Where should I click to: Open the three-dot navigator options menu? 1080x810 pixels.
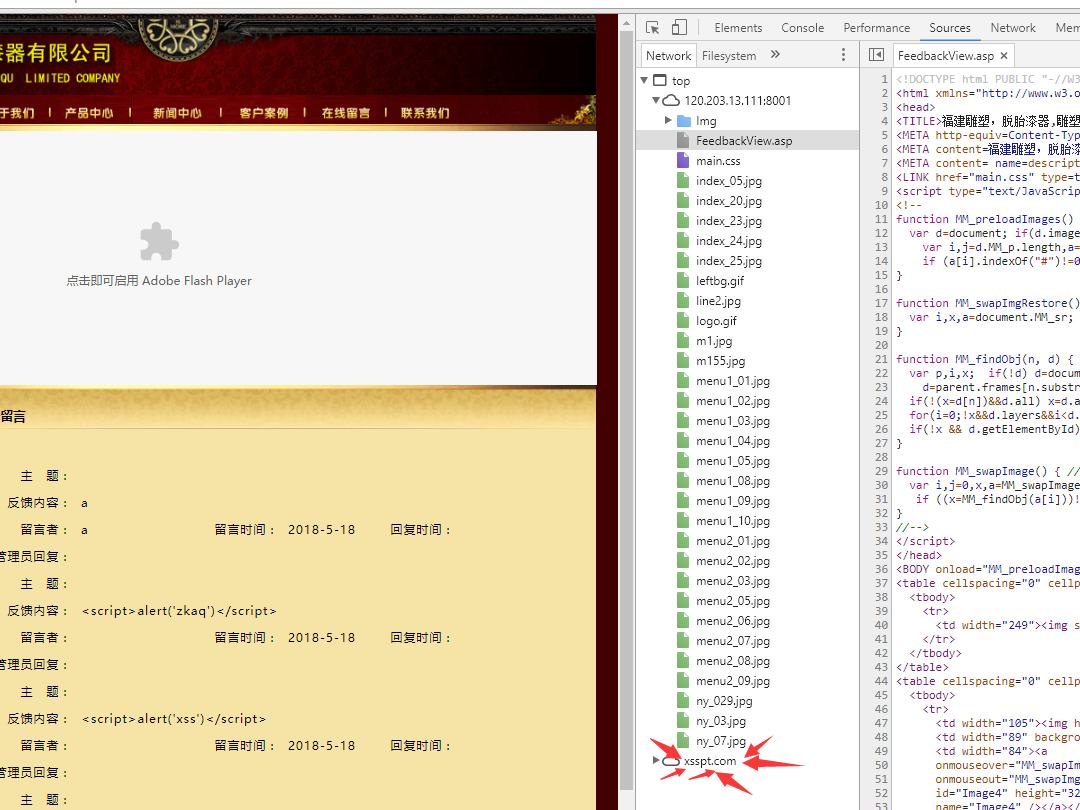point(843,55)
